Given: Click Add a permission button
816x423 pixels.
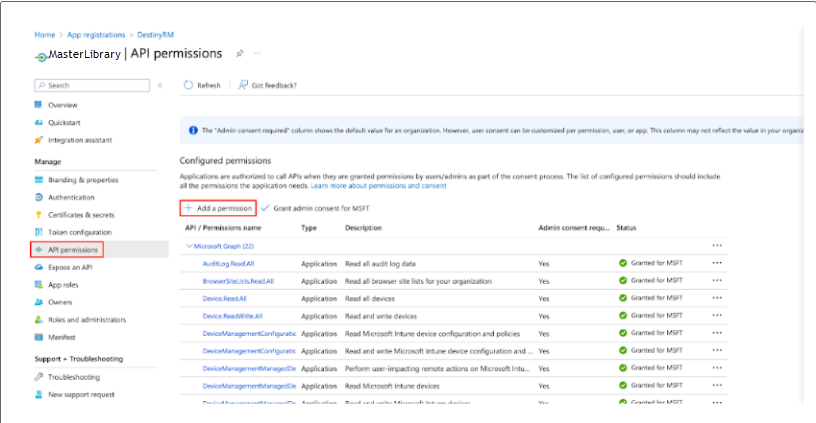Looking at the screenshot, I should tap(218, 208).
